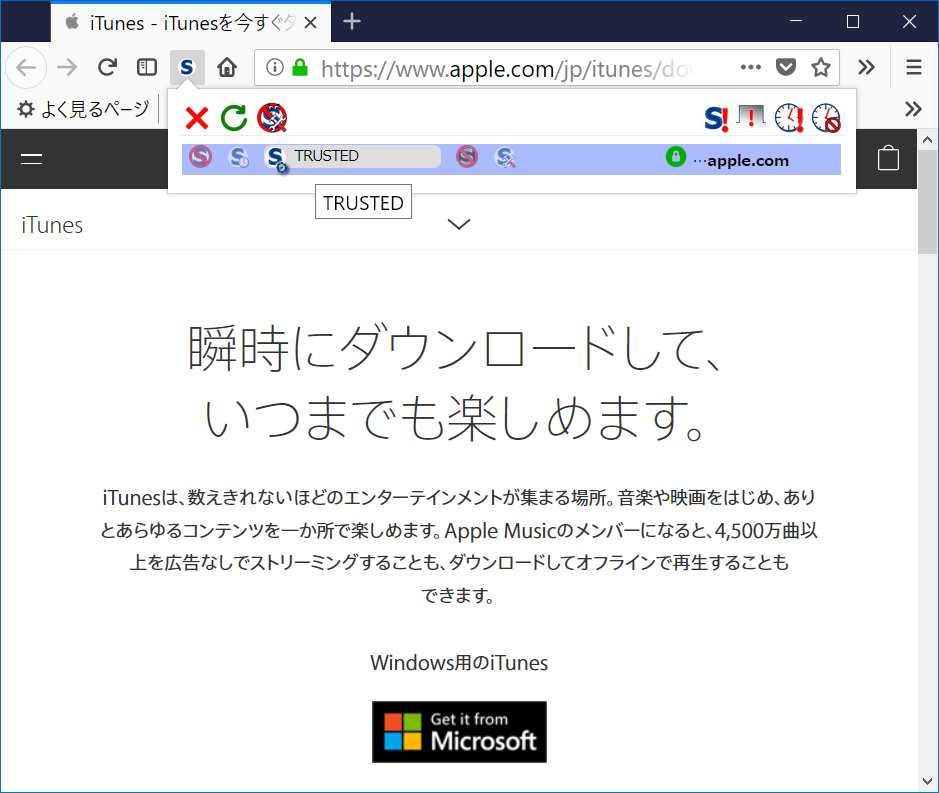The height and width of the screenshot is (793, 939).
Task: Bookmark this page with star icon
Action: click(820, 67)
